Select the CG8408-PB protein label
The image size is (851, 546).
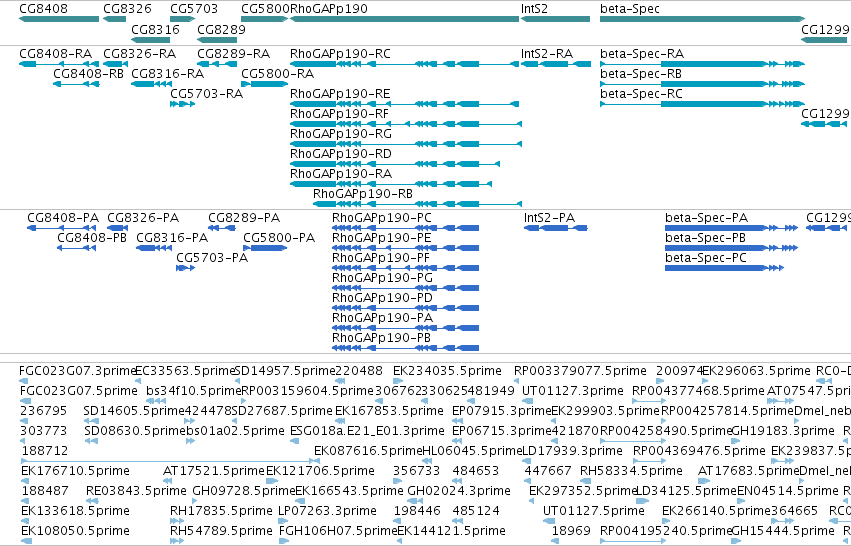click(x=92, y=238)
